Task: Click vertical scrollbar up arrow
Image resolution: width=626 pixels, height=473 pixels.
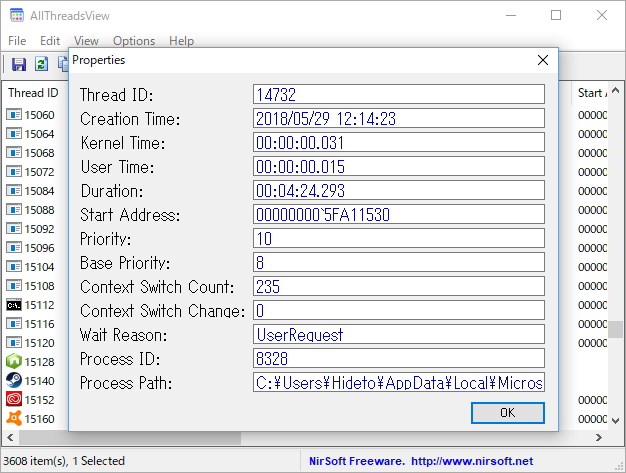Action: click(616, 91)
